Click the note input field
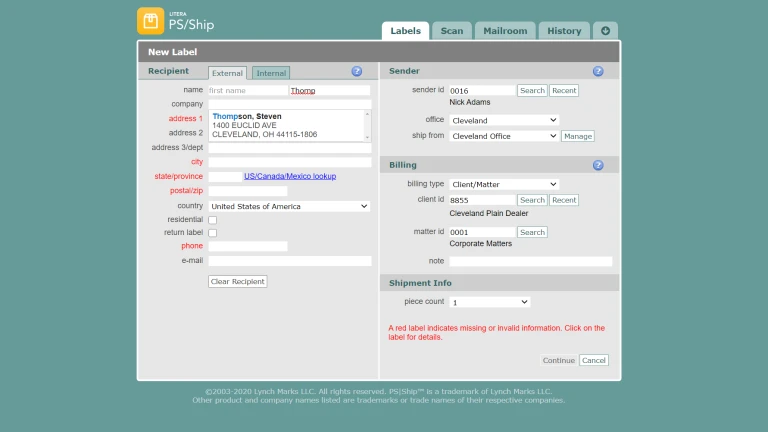 tap(530, 262)
